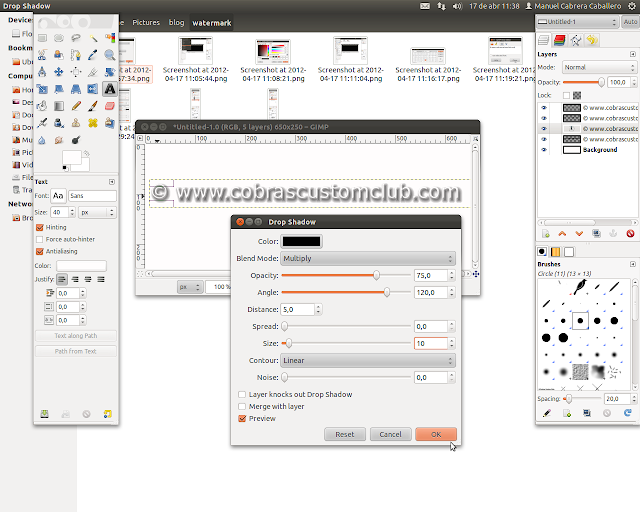Open the Paths dock tab

click(x=576, y=40)
